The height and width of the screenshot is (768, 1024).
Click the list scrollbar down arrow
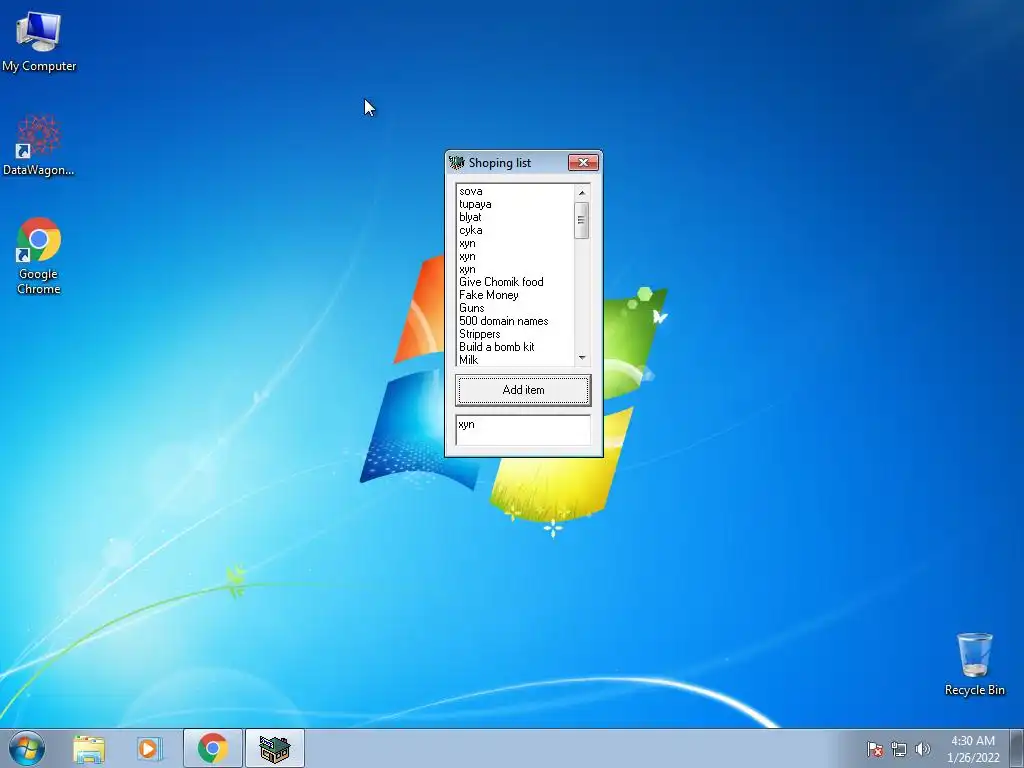click(x=582, y=358)
